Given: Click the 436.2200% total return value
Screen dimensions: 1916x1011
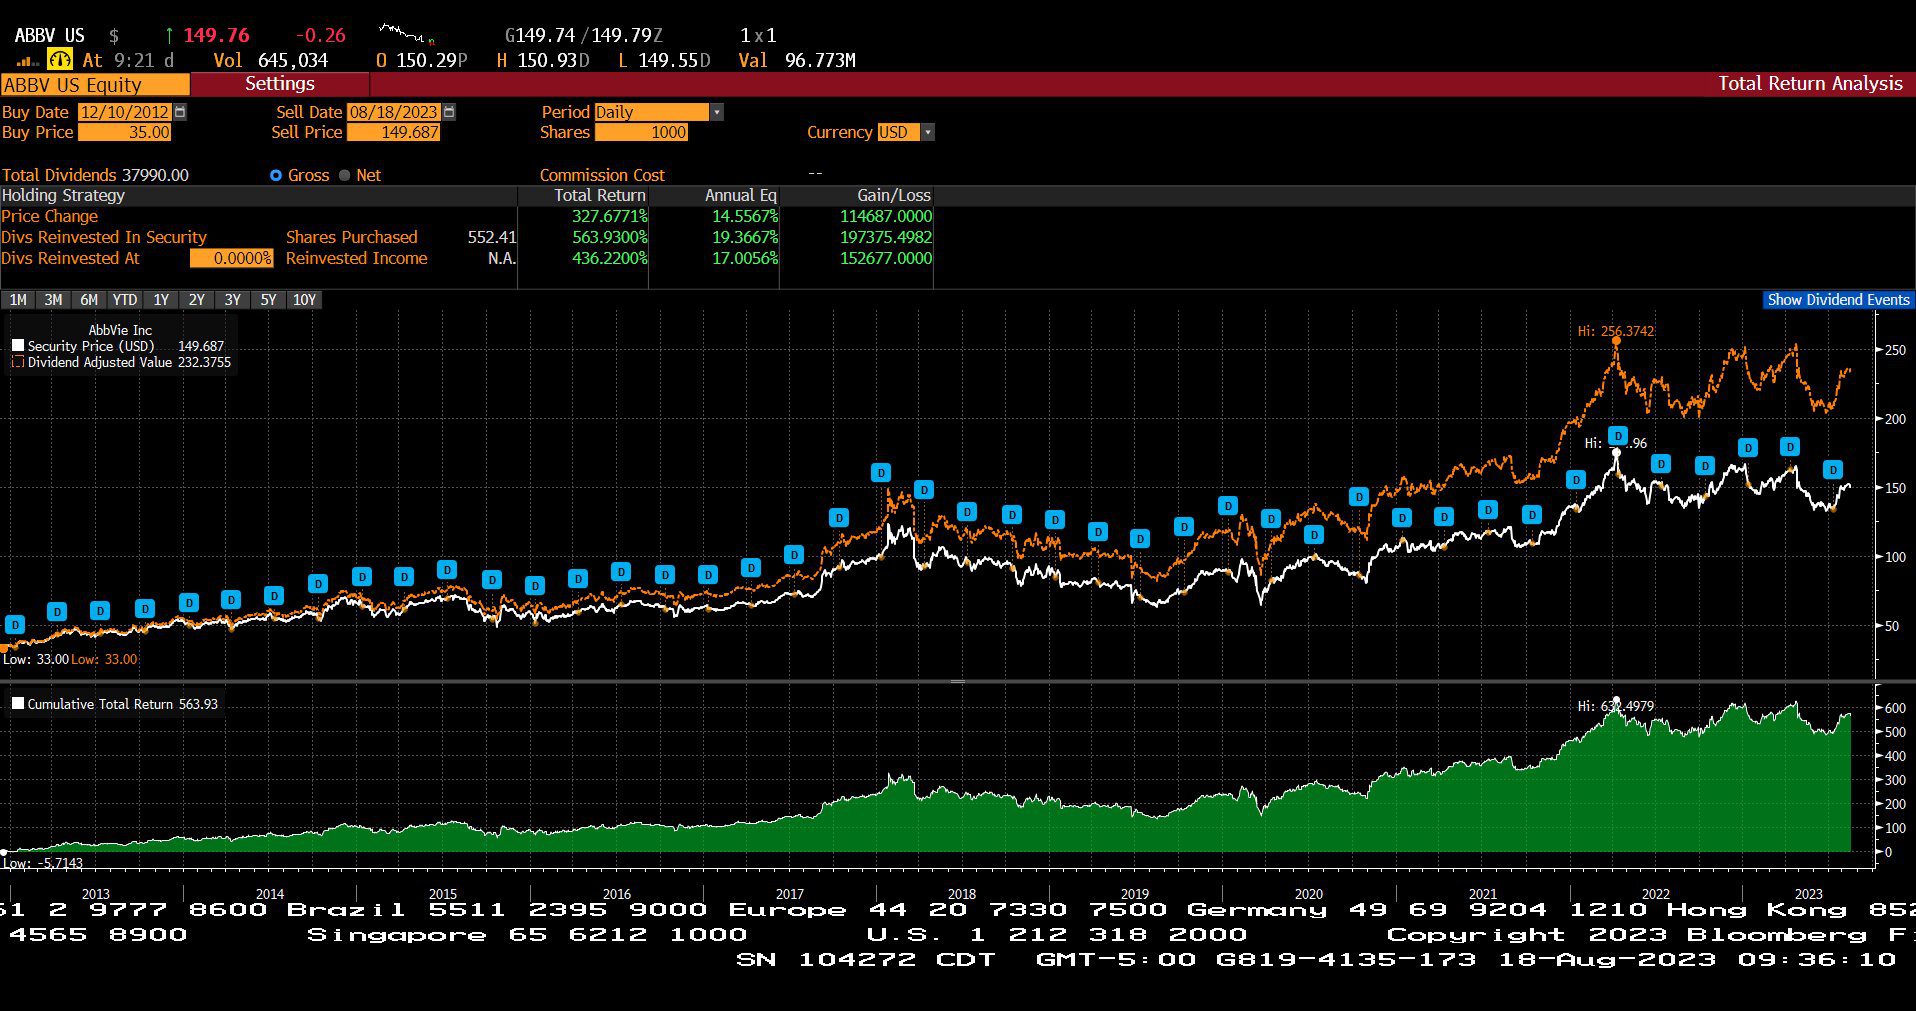Looking at the screenshot, I should tap(610, 258).
